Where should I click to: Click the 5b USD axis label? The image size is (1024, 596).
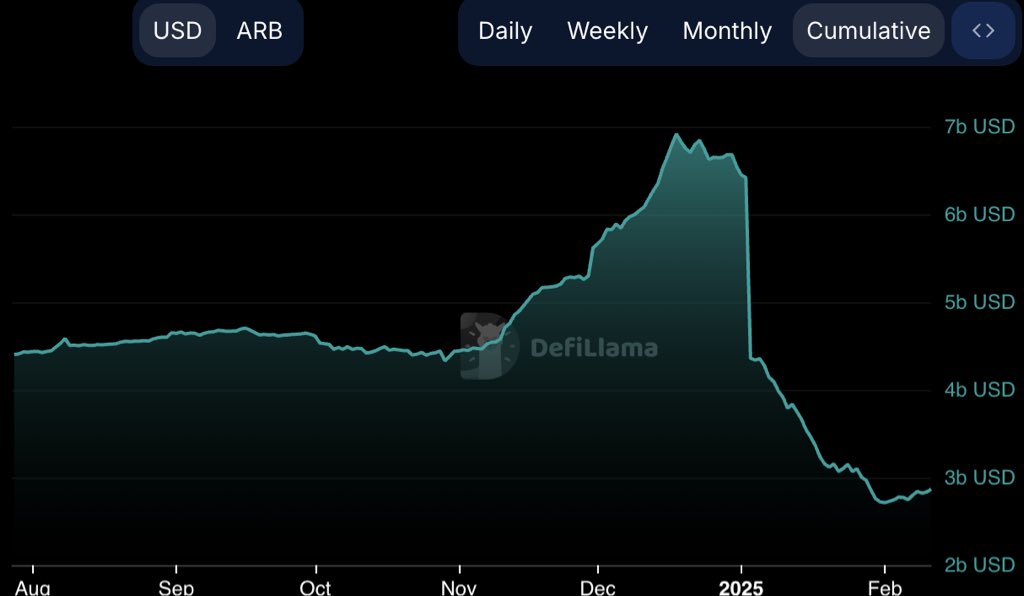point(979,302)
